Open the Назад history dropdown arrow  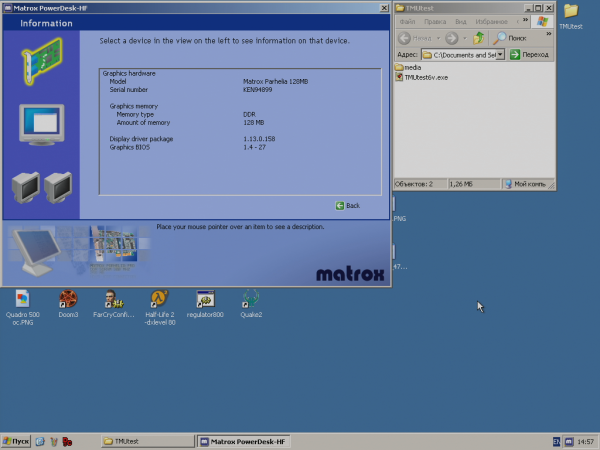click(439, 38)
